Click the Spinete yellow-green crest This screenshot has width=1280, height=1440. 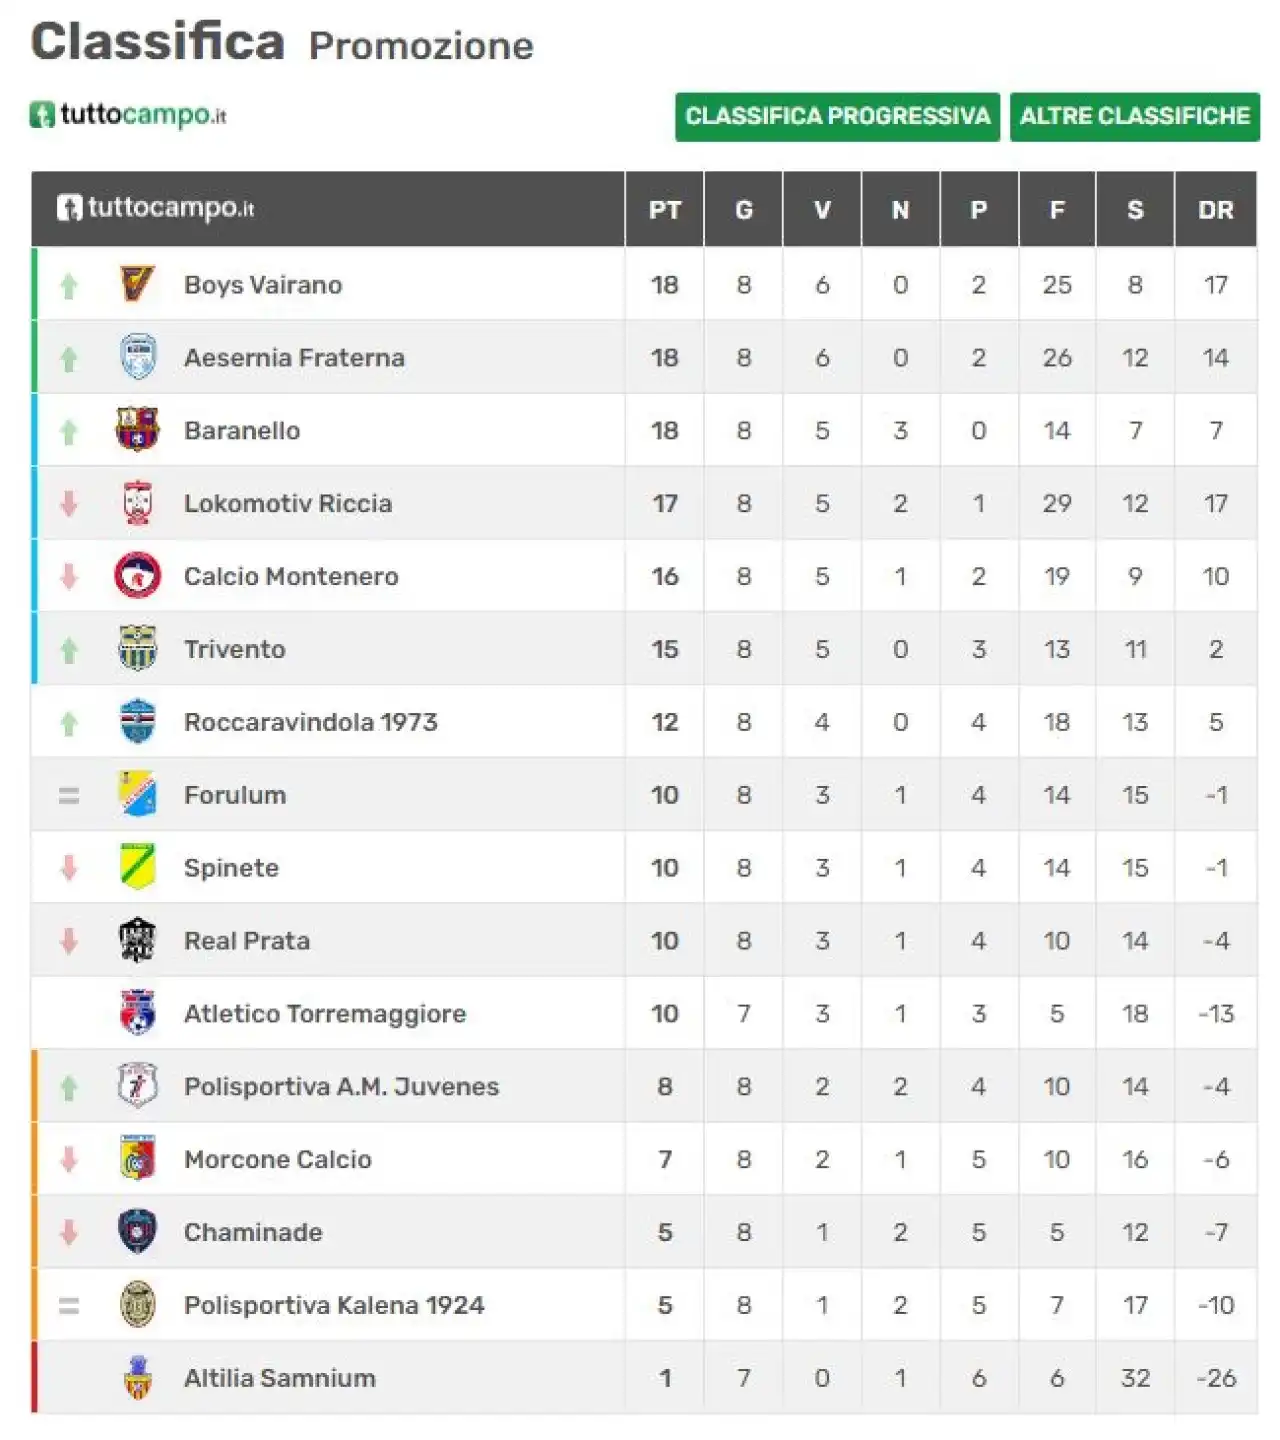click(x=137, y=867)
